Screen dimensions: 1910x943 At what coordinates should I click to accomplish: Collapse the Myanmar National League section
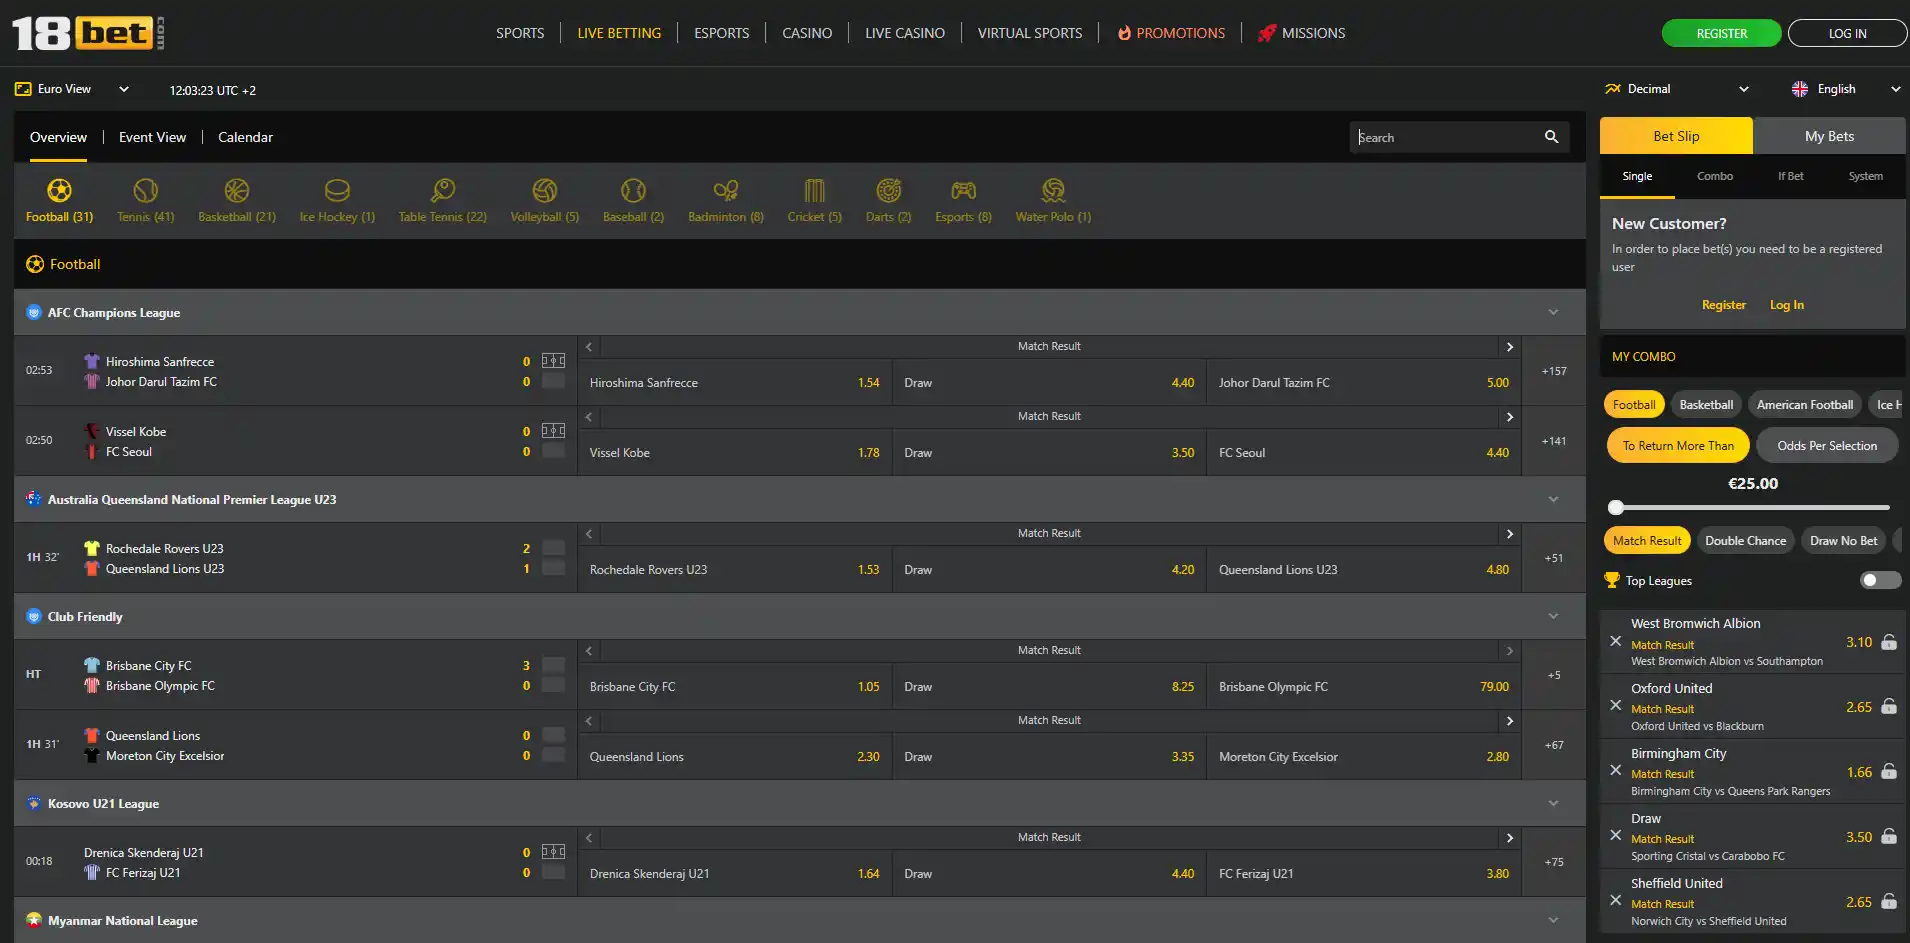coord(1553,921)
